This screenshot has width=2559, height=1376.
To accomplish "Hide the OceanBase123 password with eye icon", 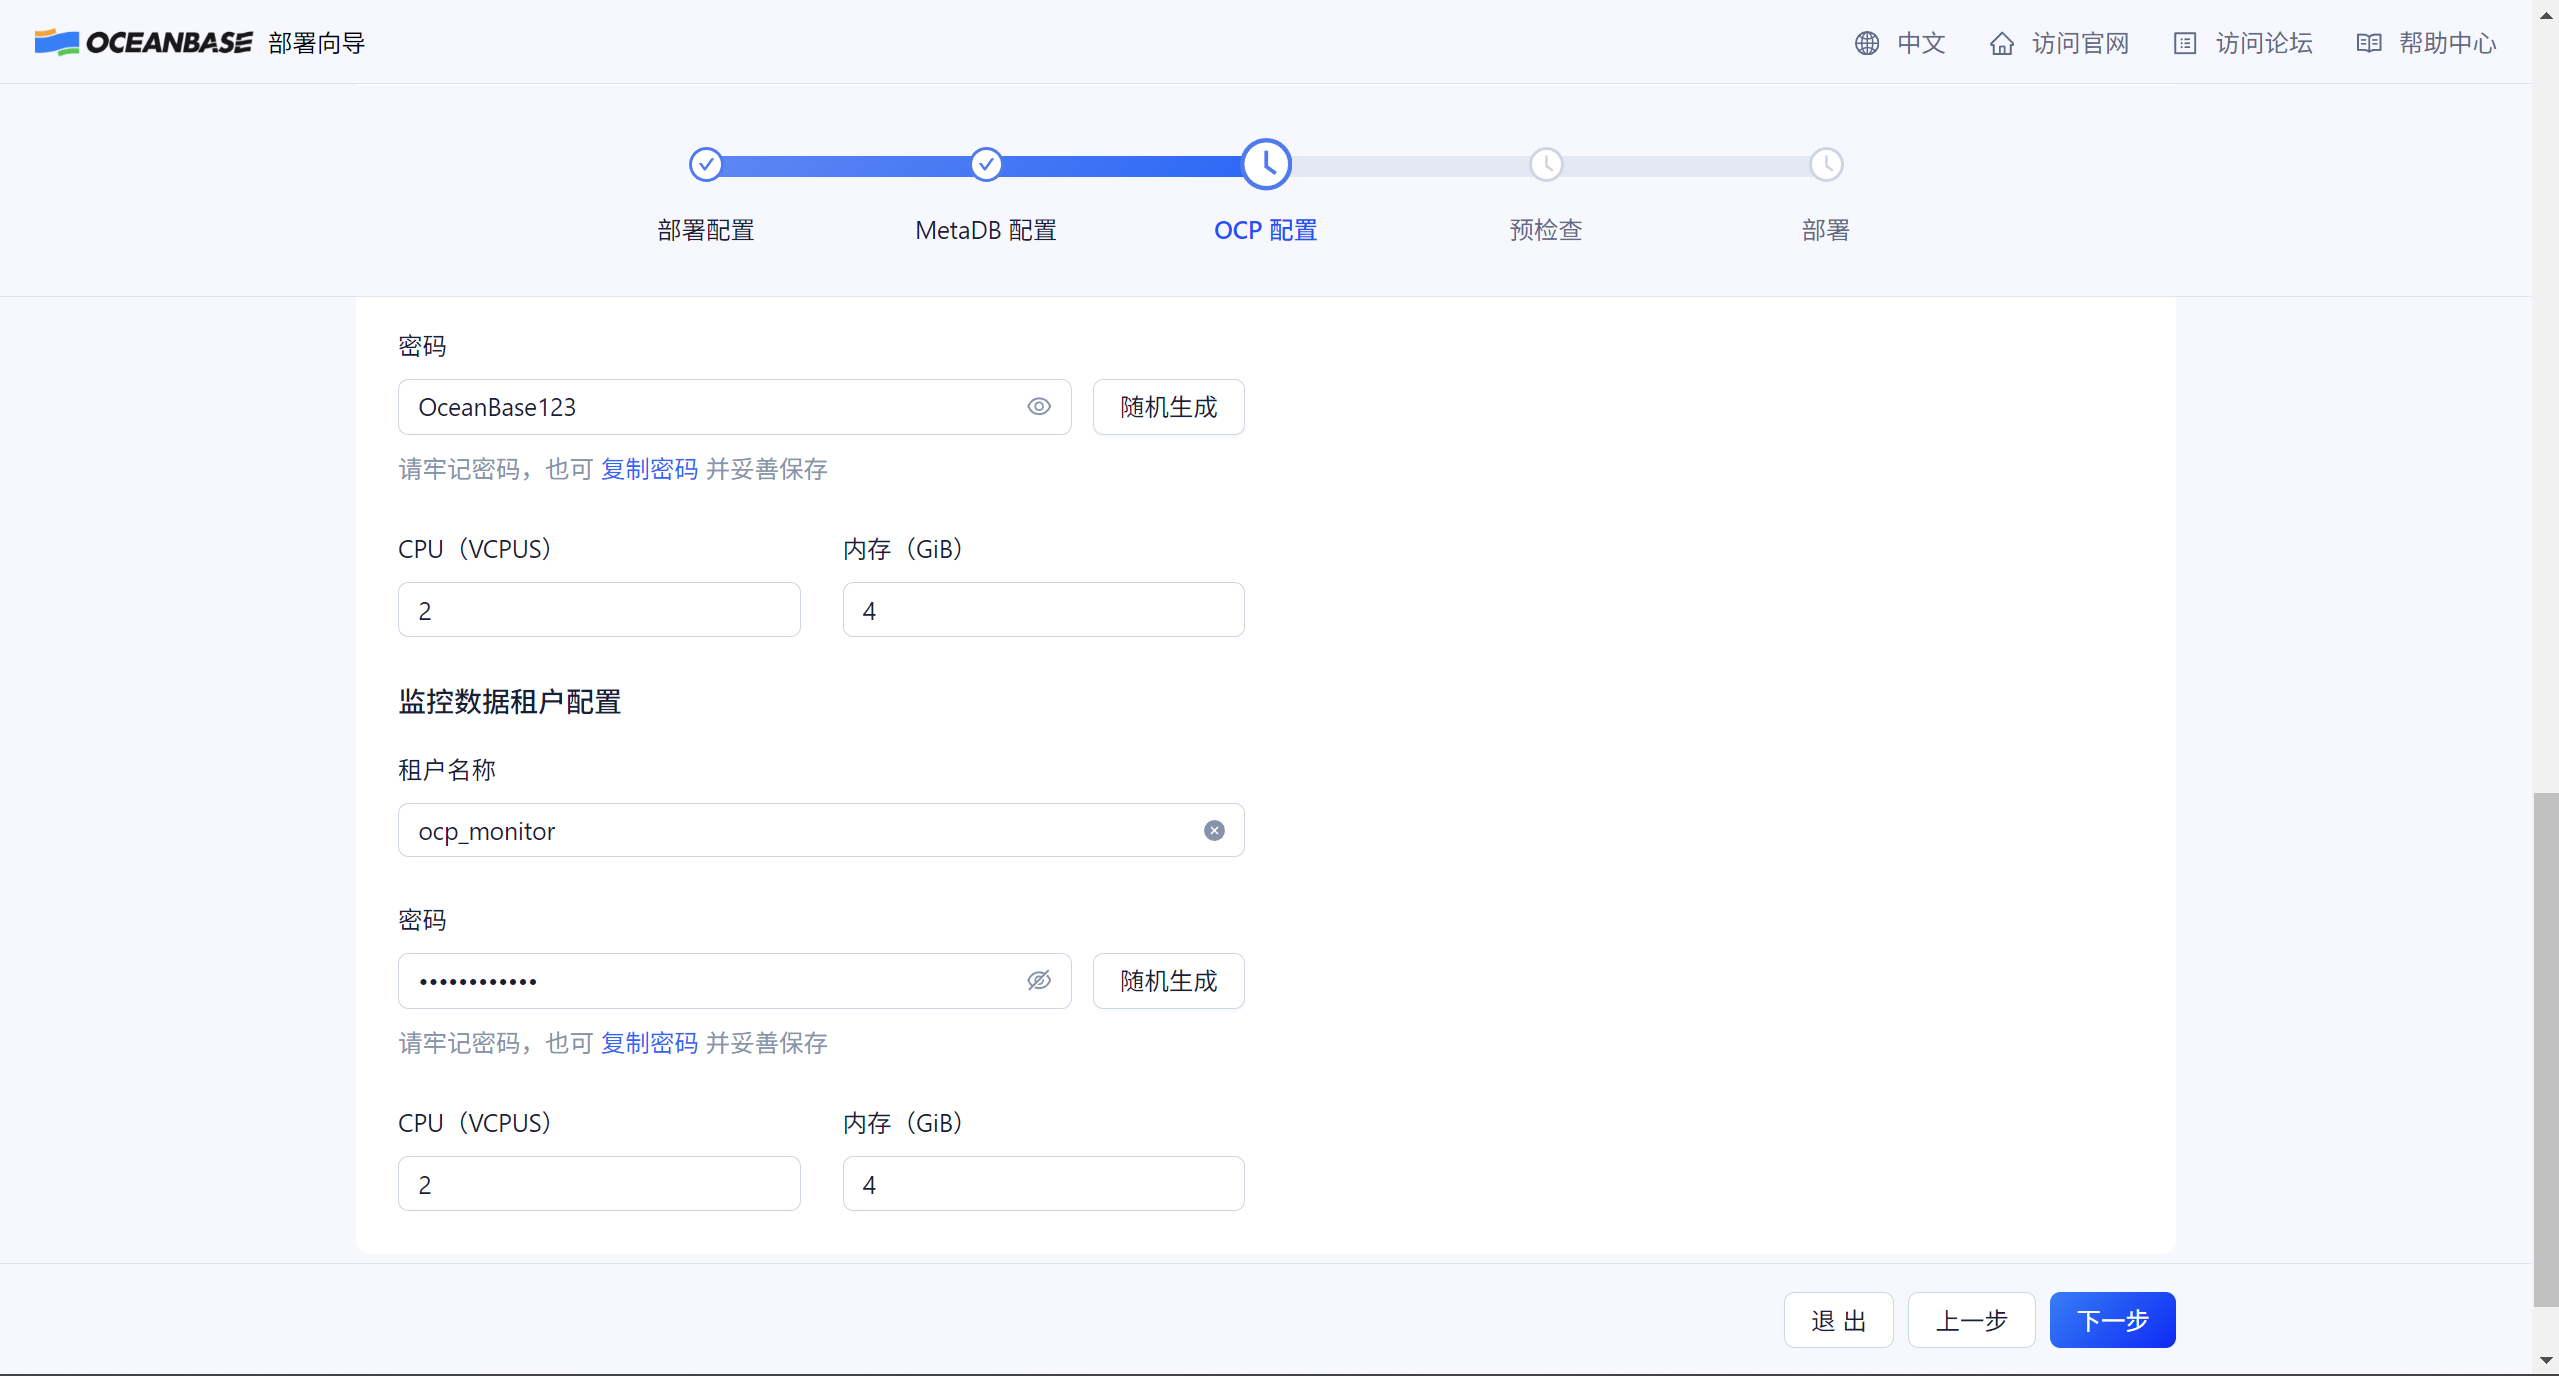I will (x=1039, y=406).
